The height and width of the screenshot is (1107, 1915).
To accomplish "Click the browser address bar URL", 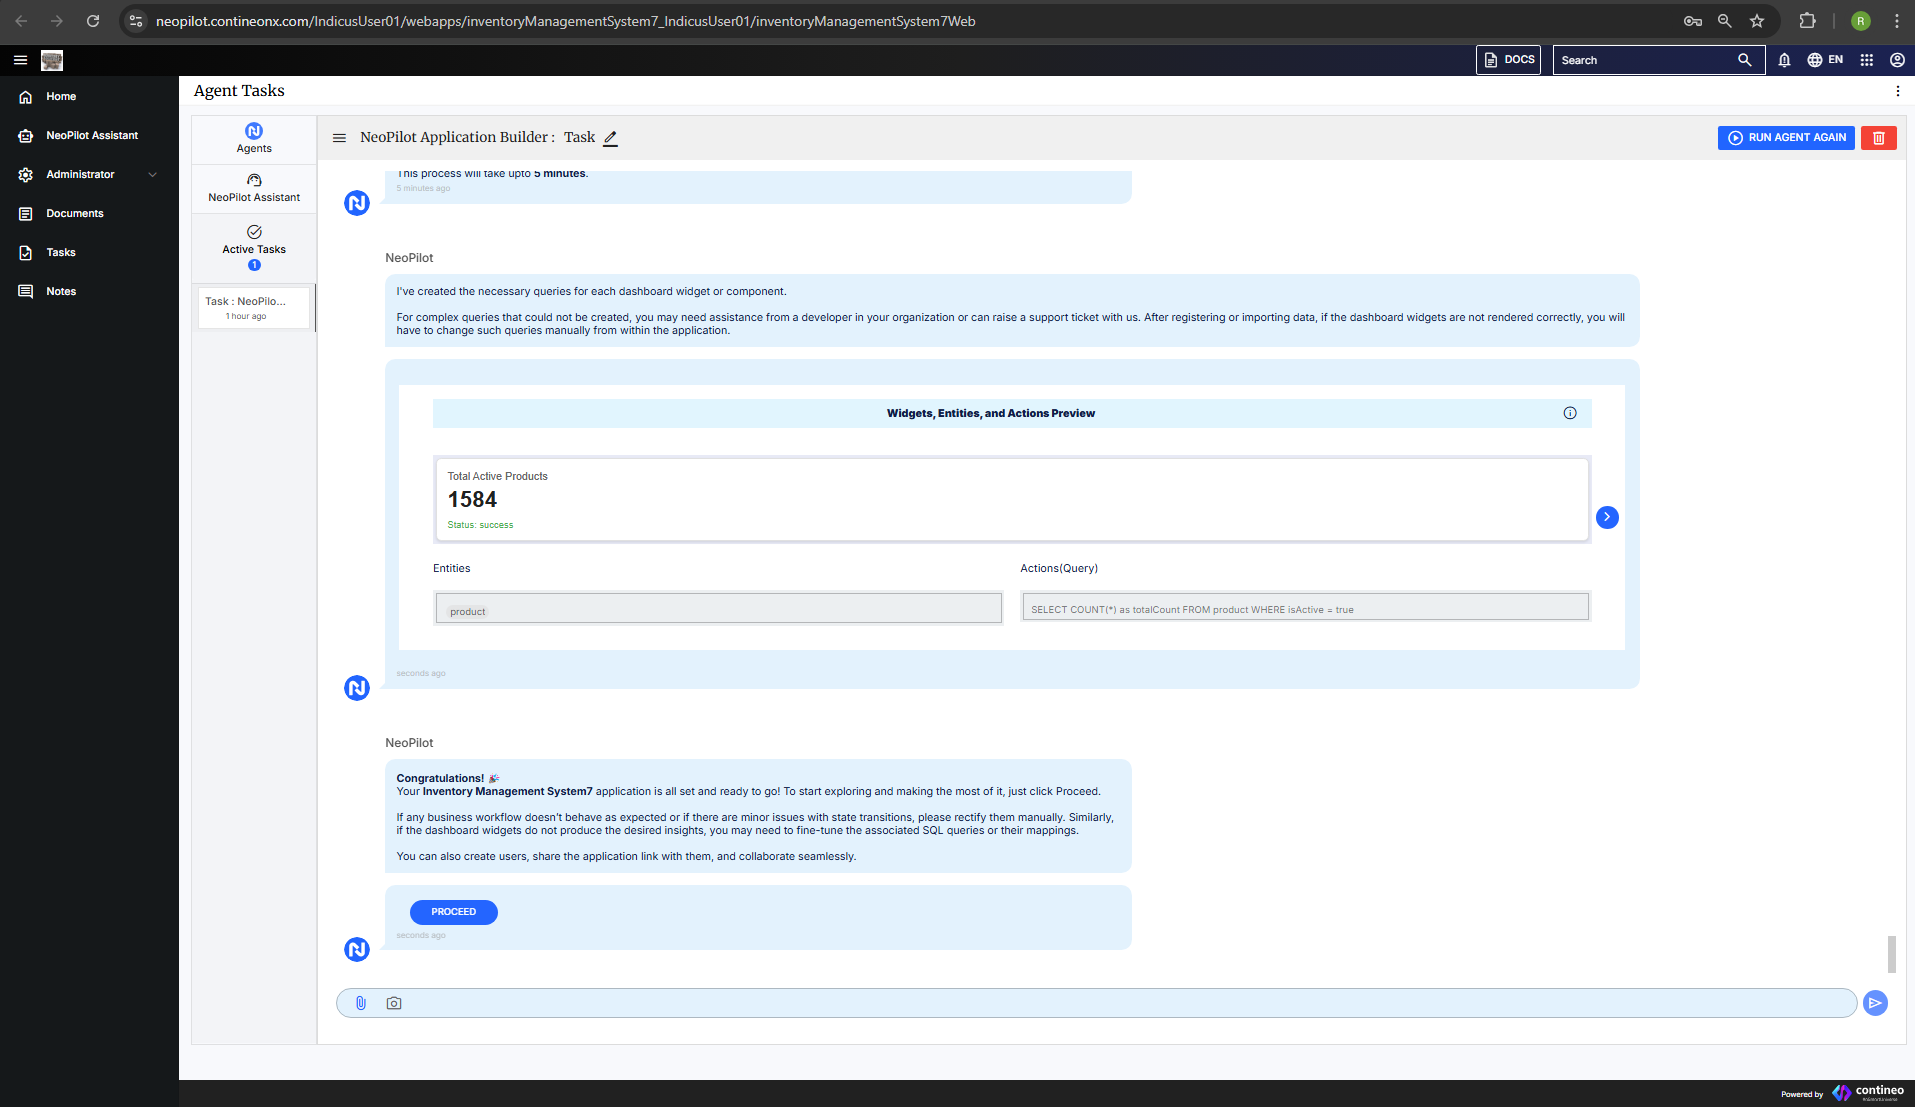I will 565,21.
